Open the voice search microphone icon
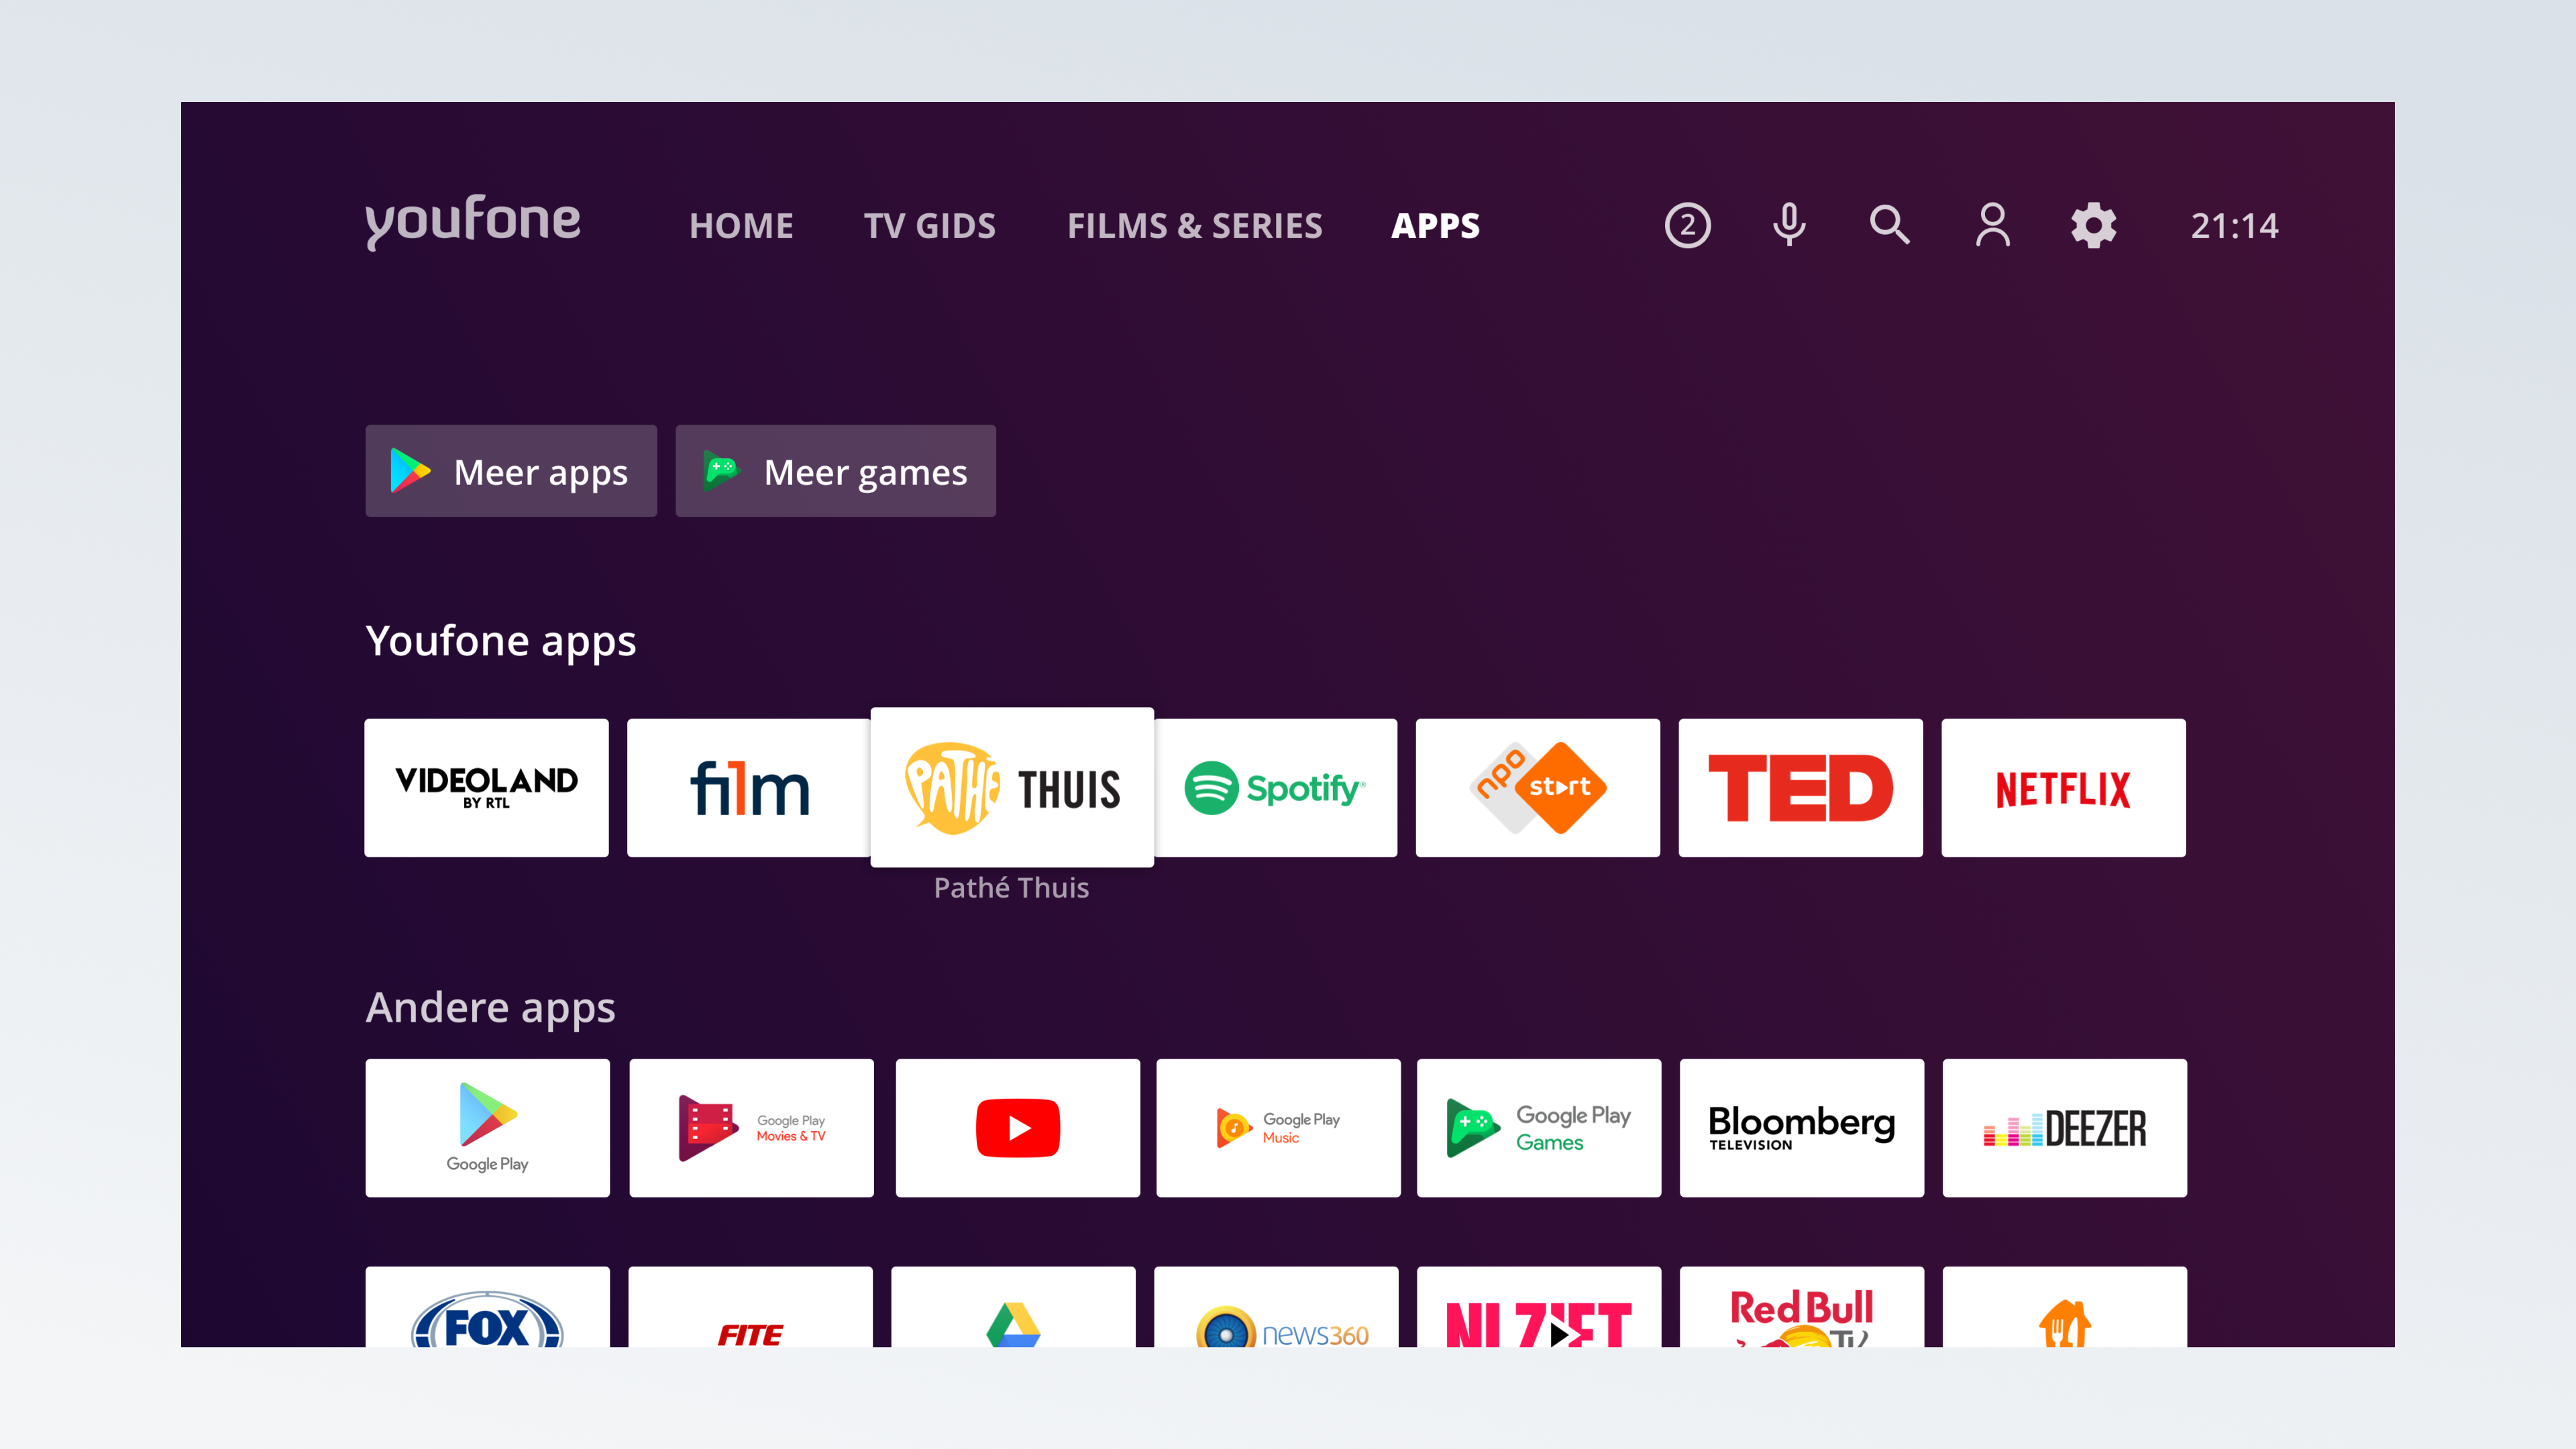Screen dimensions: 2576x1449 pyautogui.click(x=1789, y=225)
